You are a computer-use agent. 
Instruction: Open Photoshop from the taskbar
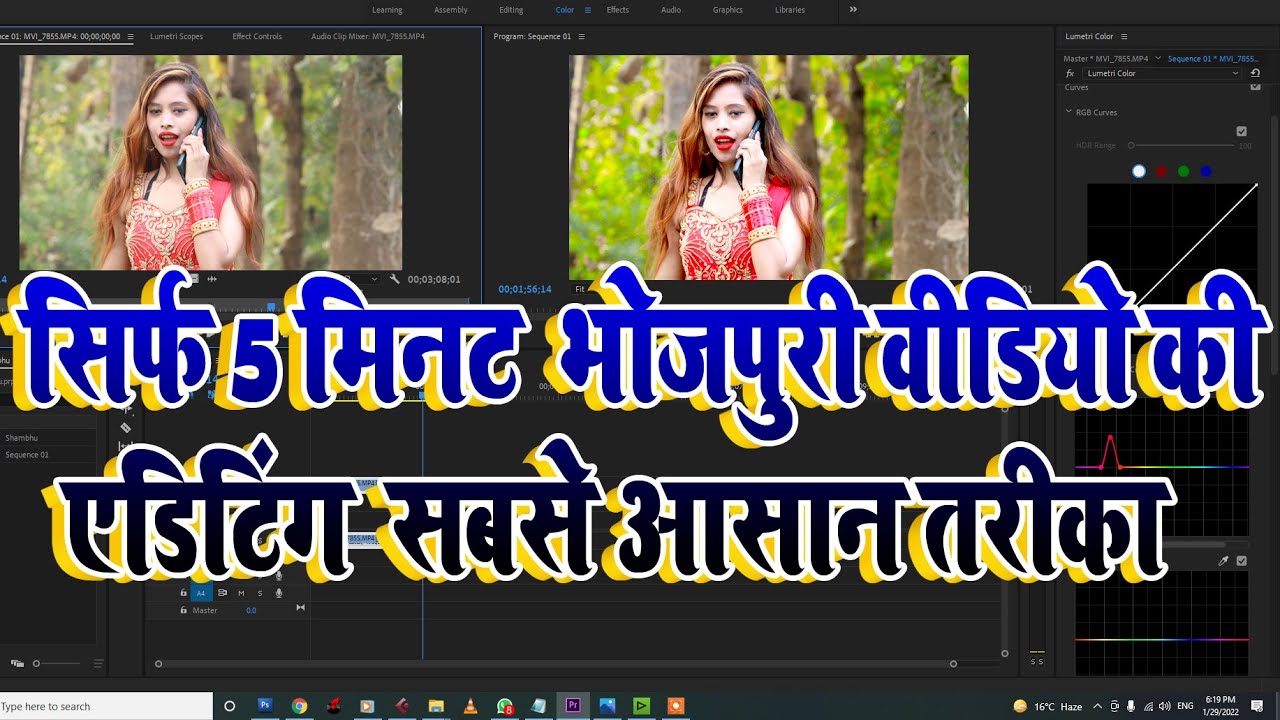pyautogui.click(x=264, y=706)
